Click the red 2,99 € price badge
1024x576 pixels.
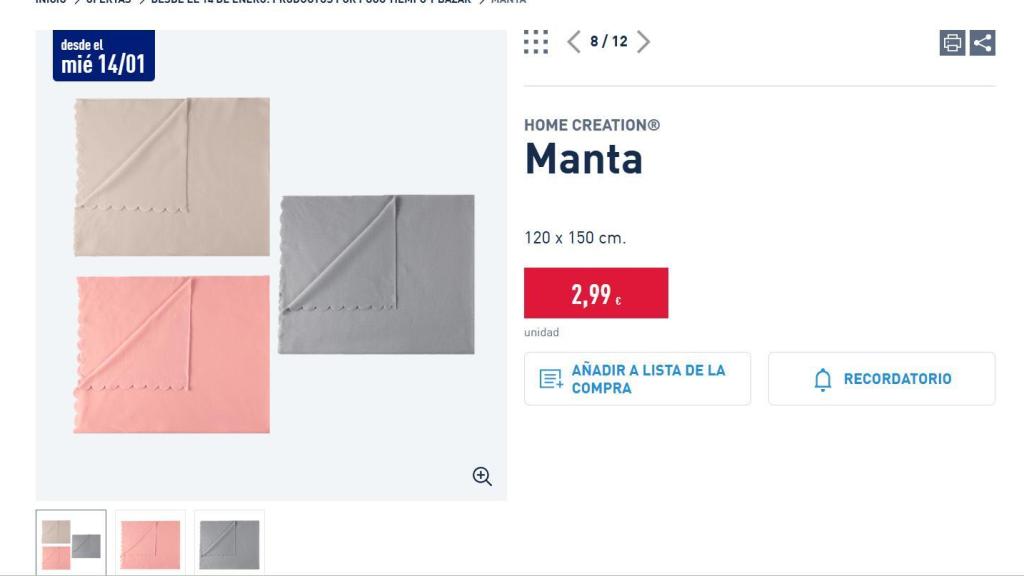click(595, 294)
